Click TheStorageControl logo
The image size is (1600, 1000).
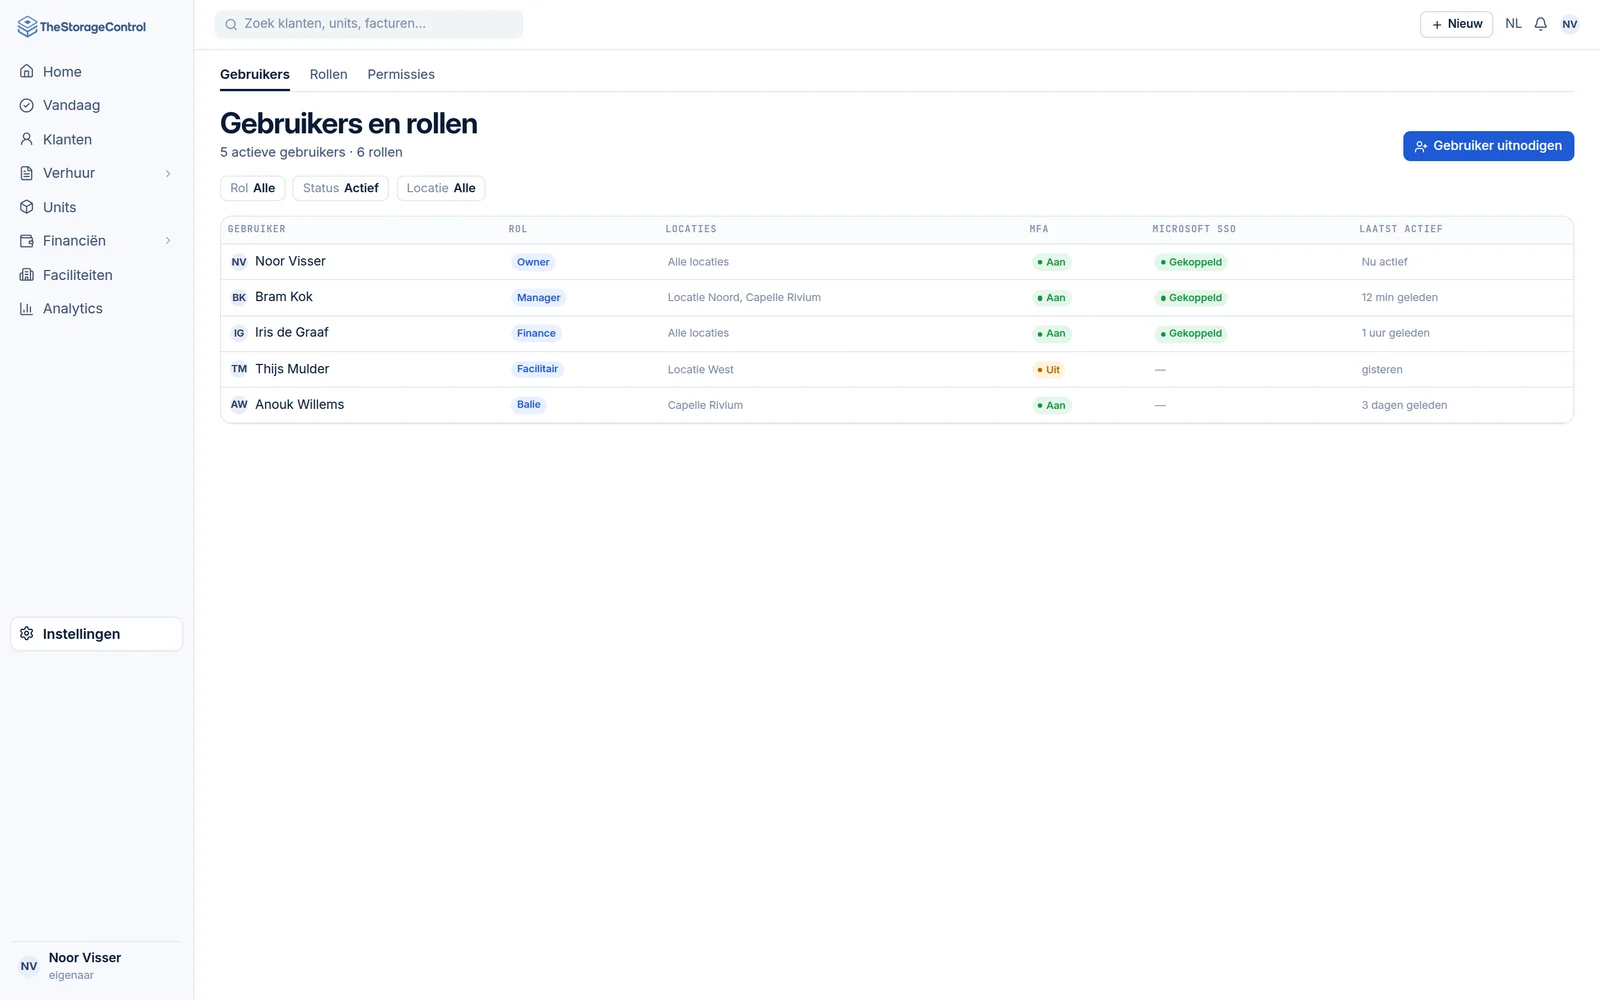click(x=82, y=27)
